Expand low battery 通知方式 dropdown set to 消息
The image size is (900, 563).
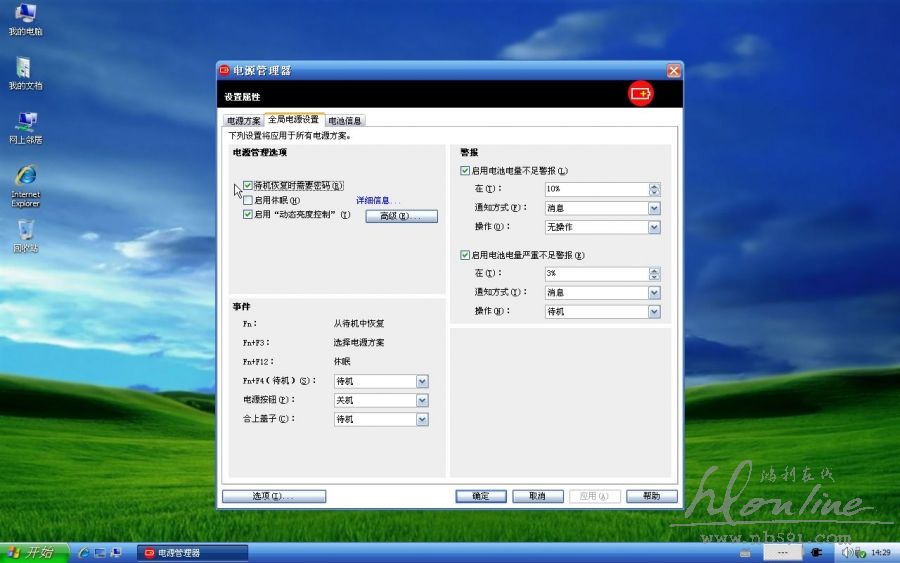(x=654, y=208)
